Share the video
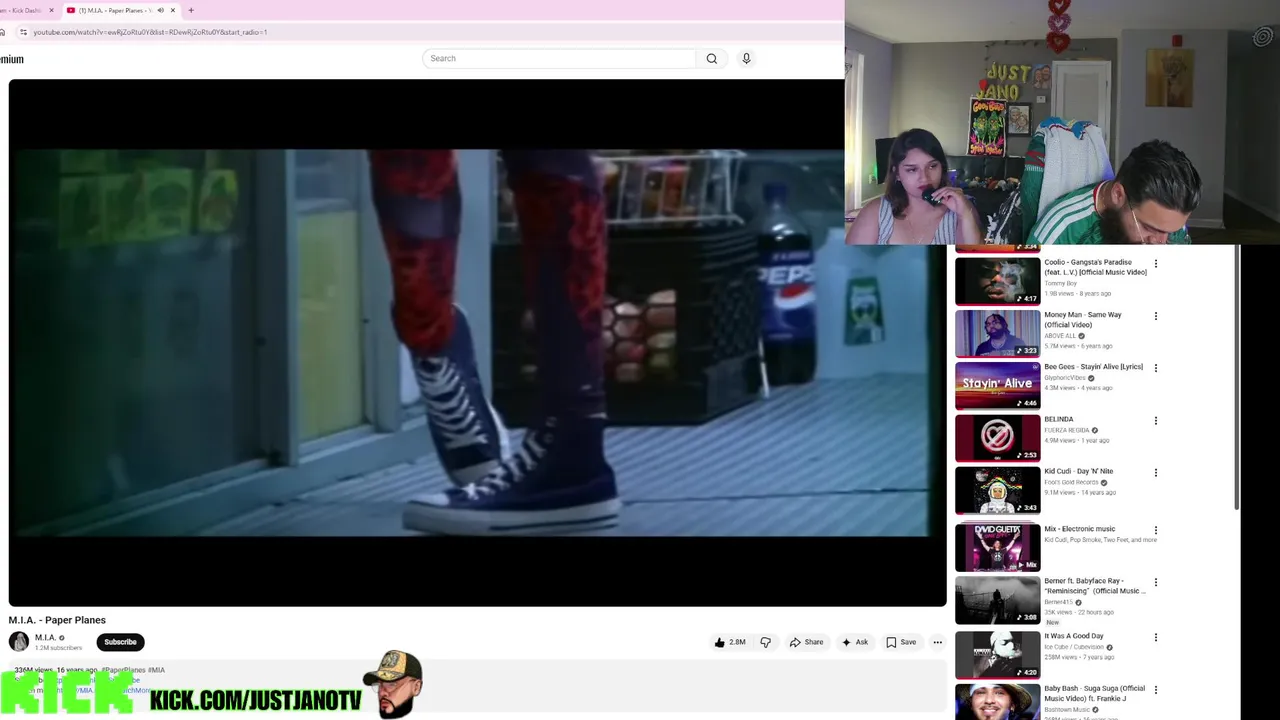1280x720 pixels. pyautogui.click(x=806, y=642)
